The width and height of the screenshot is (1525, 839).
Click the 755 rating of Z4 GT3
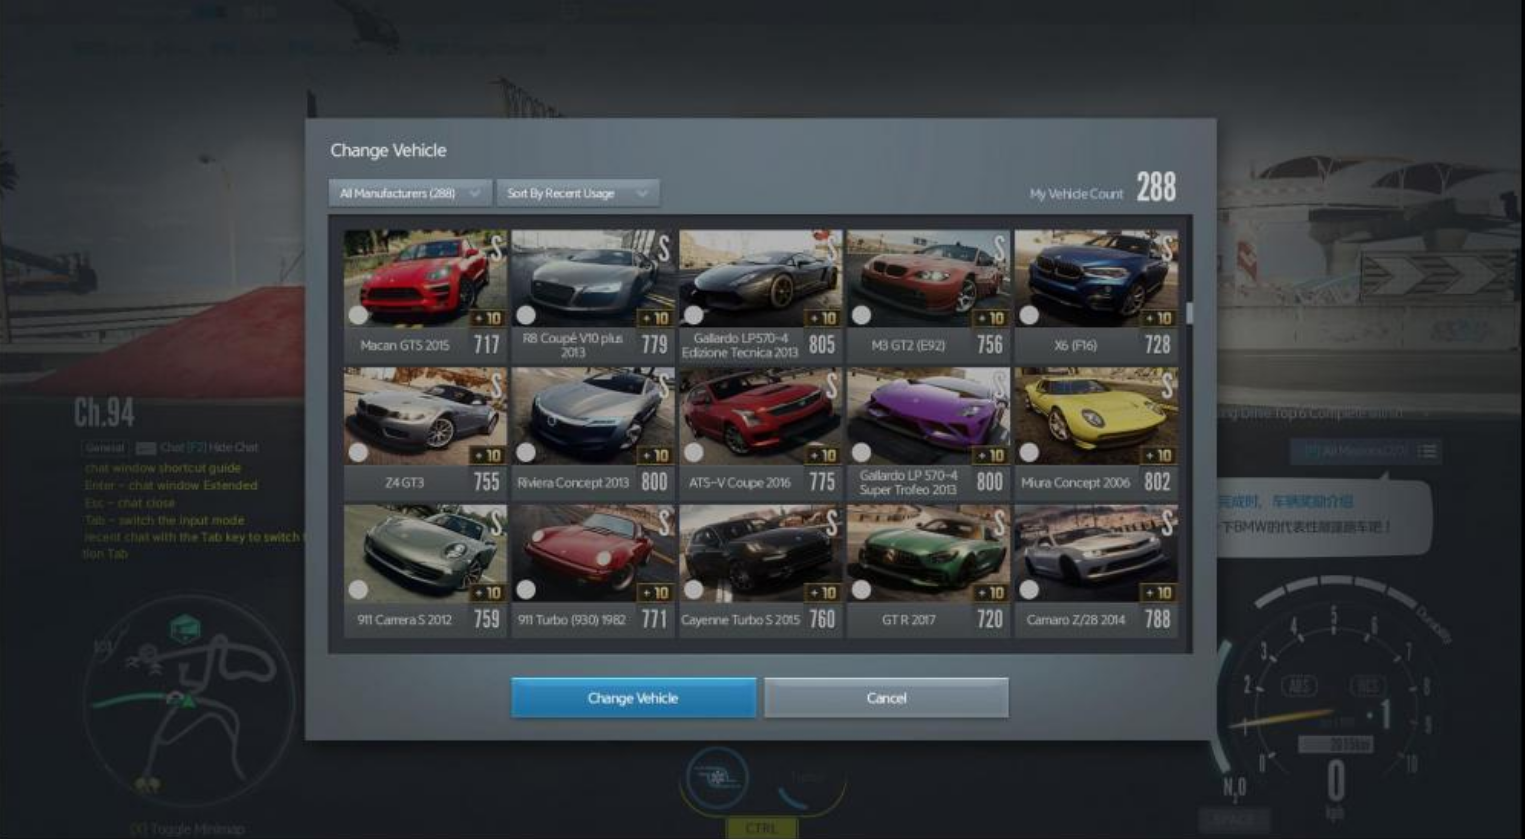[486, 482]
